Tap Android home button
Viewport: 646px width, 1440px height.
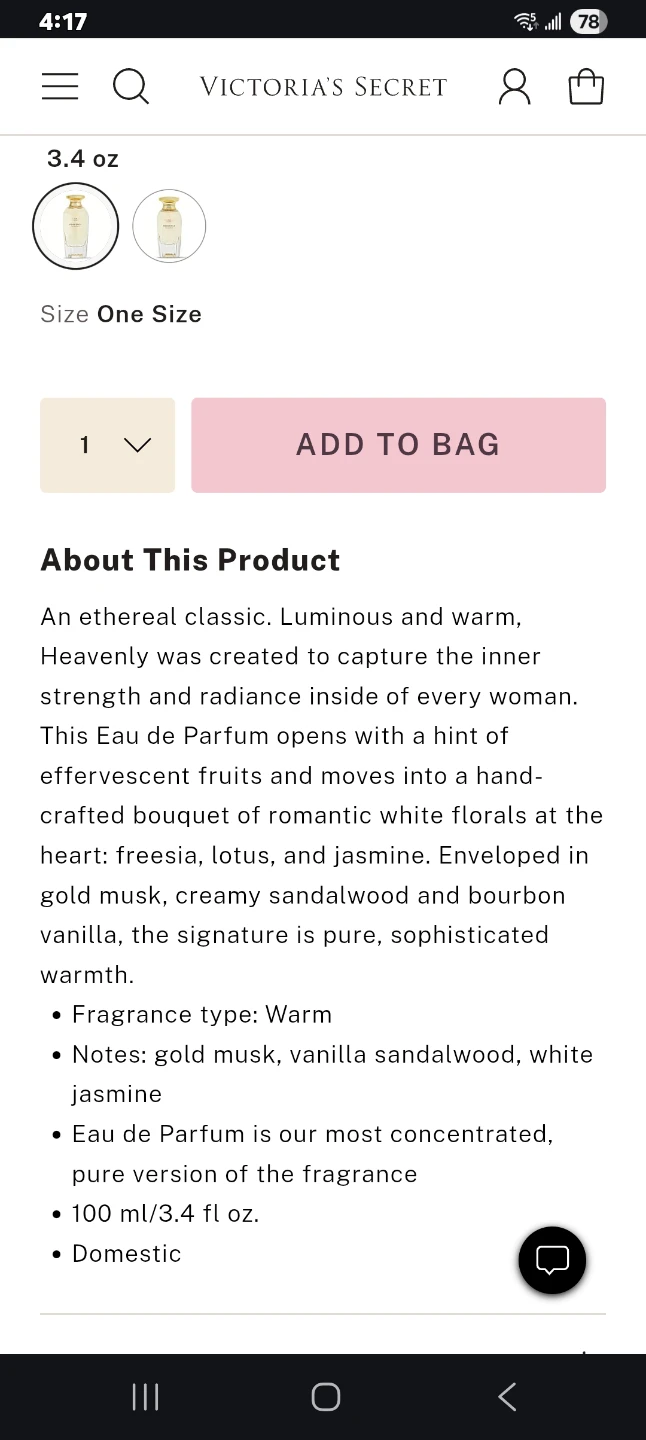pyautogui.click(x=325, y=1397)
